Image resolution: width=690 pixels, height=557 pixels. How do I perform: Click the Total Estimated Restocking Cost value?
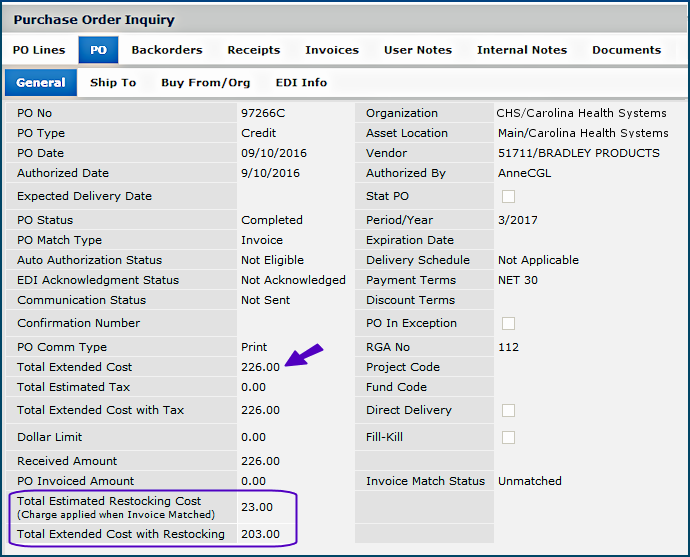257,508
